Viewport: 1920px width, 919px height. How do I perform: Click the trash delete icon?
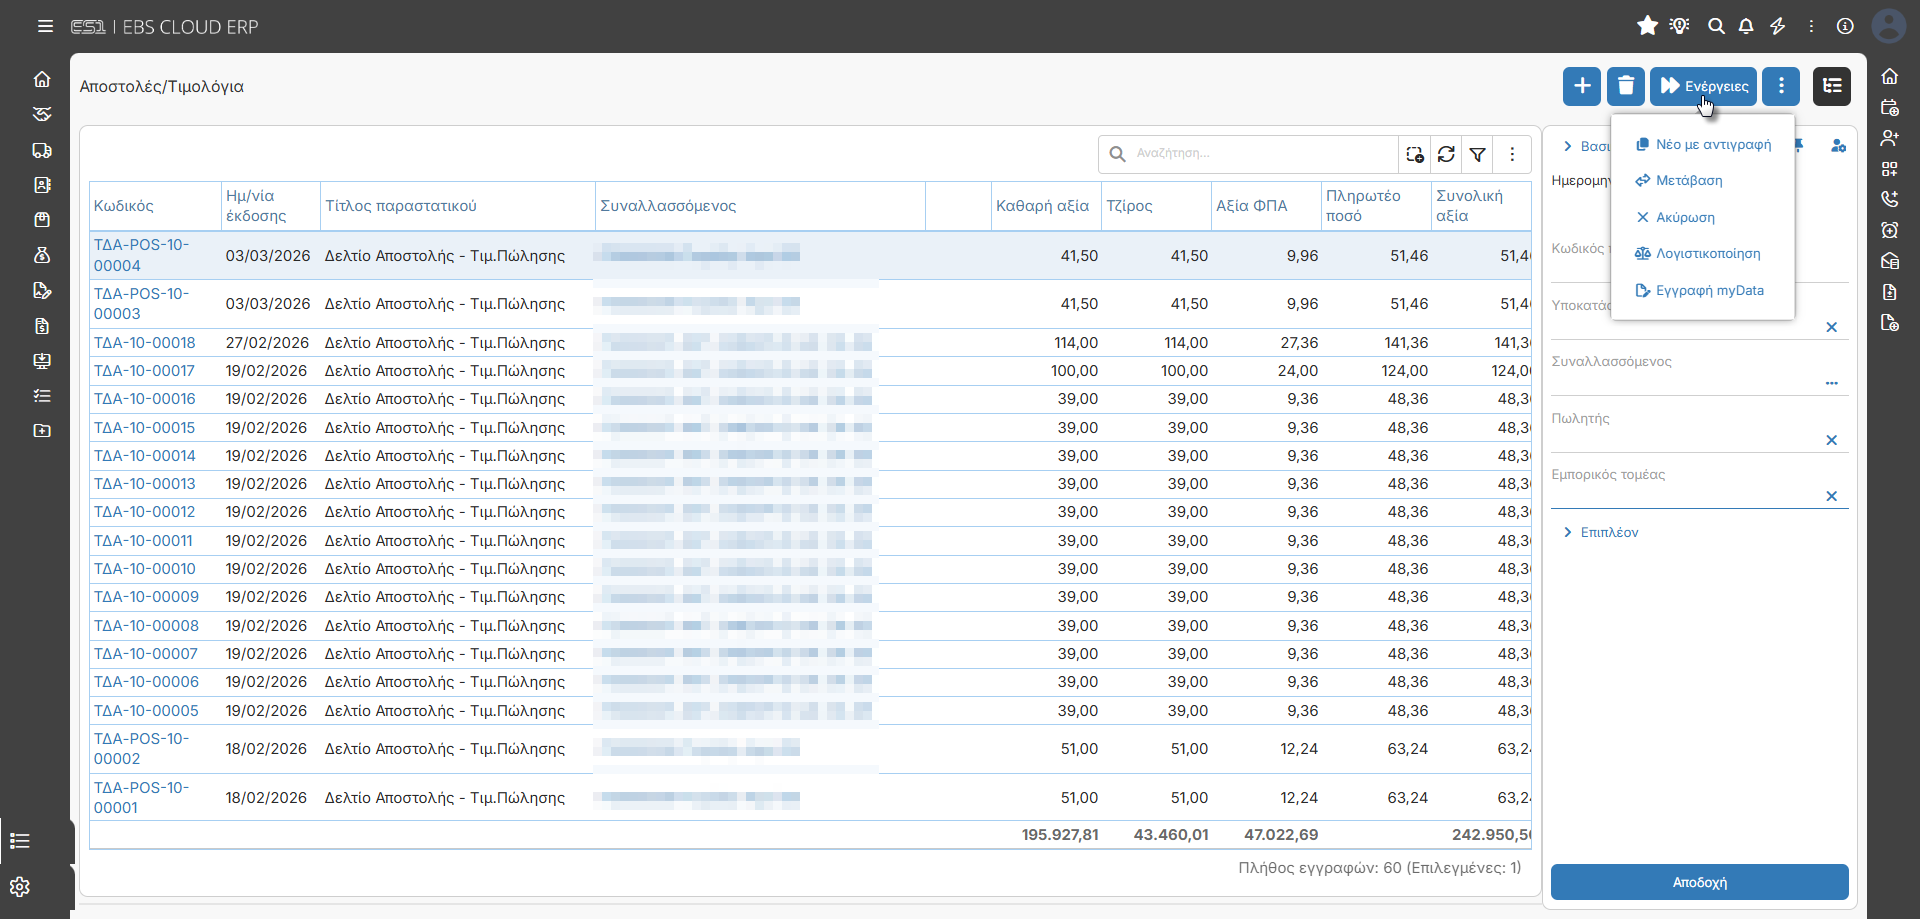[1625, 86]
